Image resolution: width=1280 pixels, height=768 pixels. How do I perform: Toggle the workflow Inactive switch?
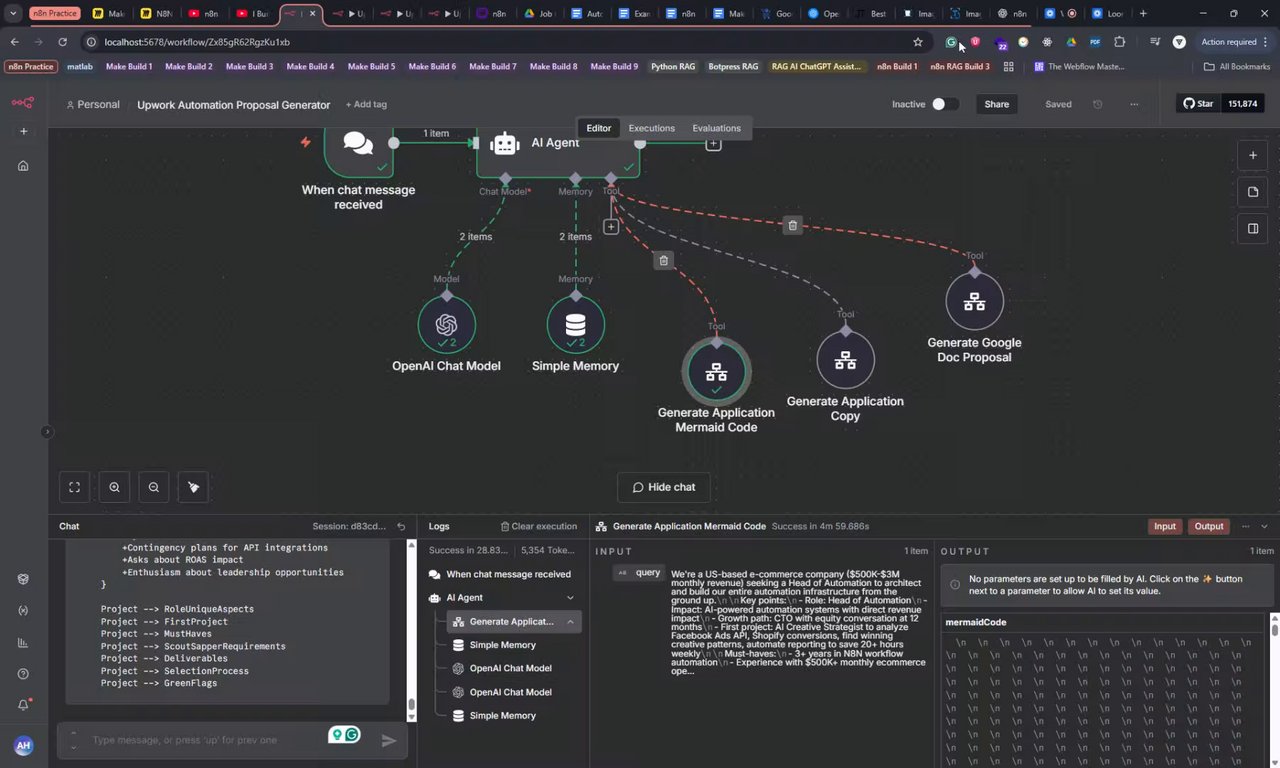pyautogui.click(x=945, y=104)
